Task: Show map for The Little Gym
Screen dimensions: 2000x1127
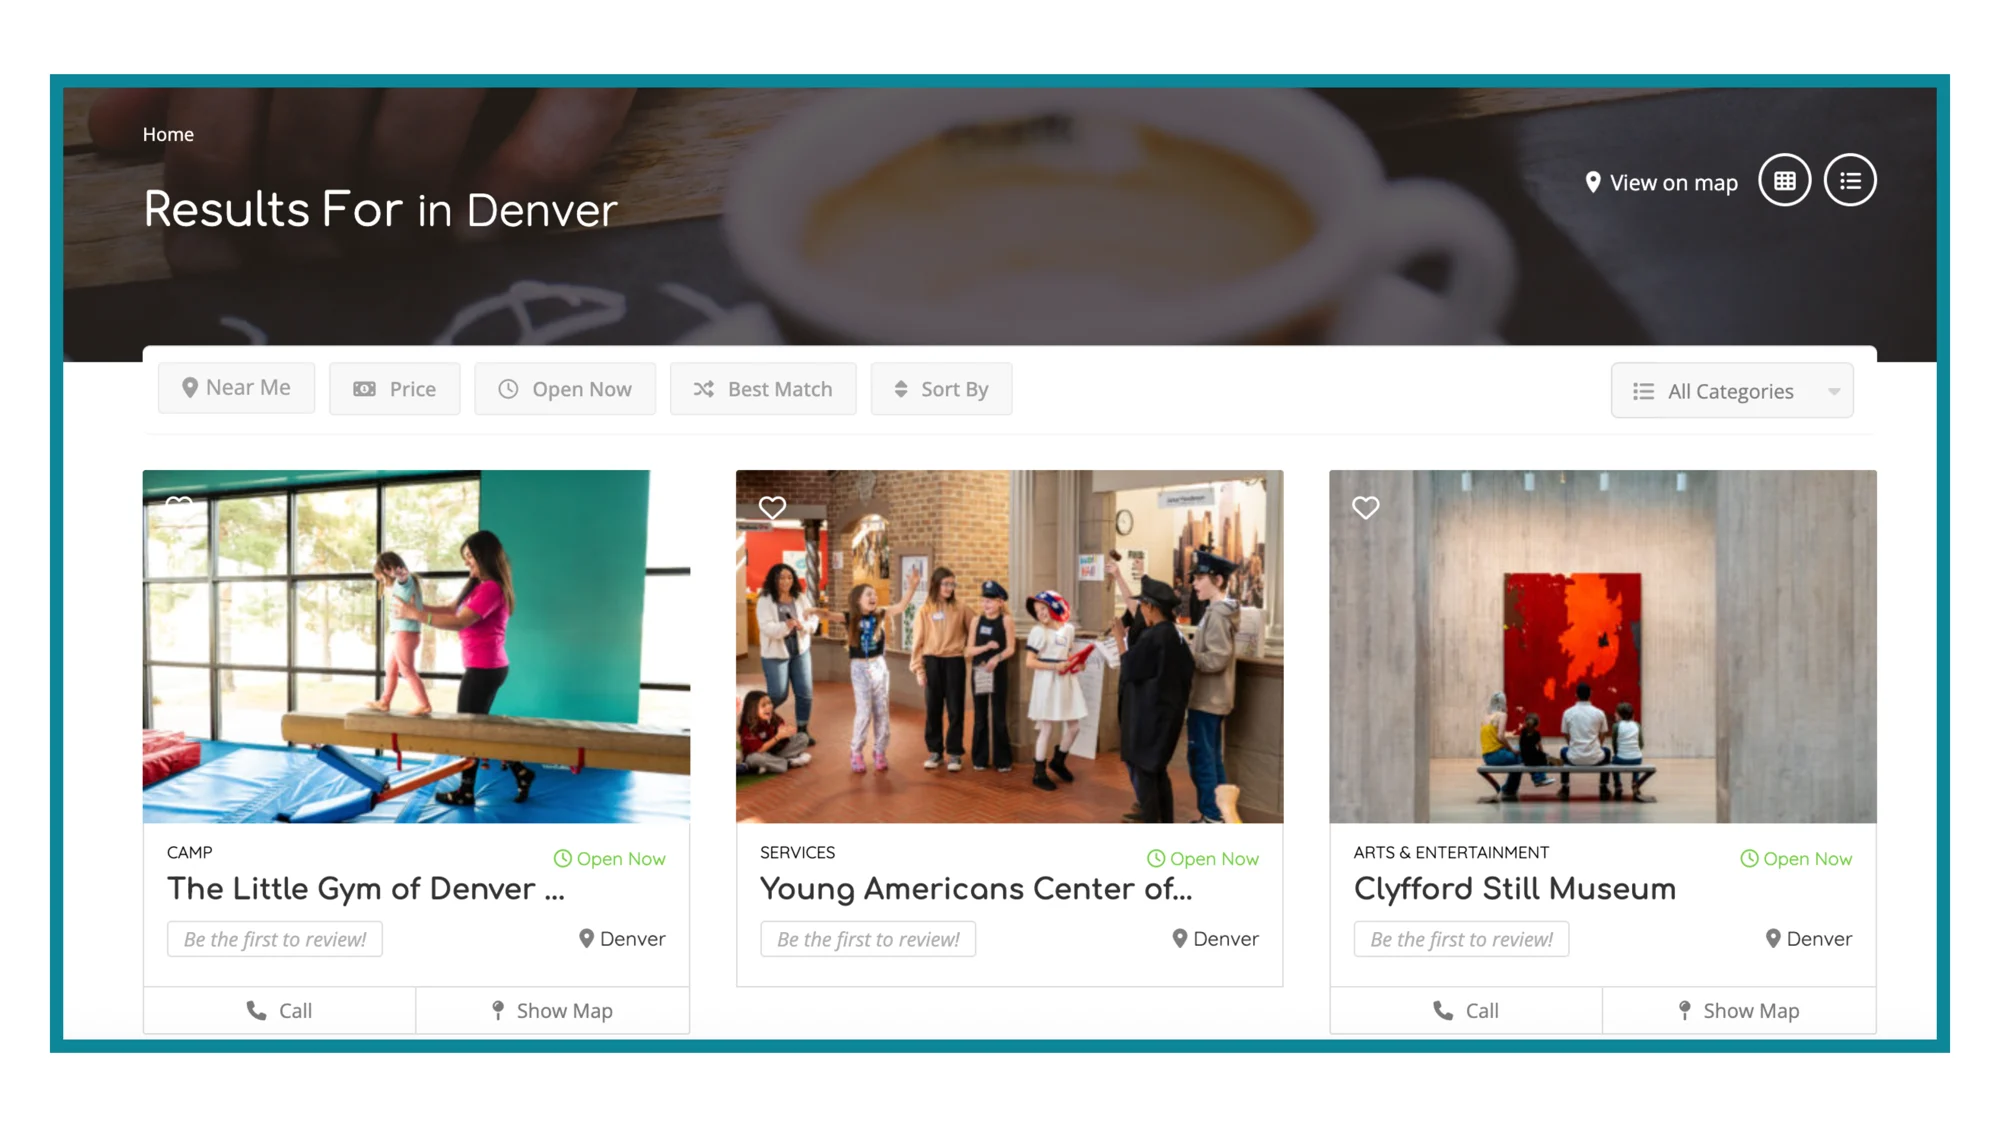Action: [553, 1010]
